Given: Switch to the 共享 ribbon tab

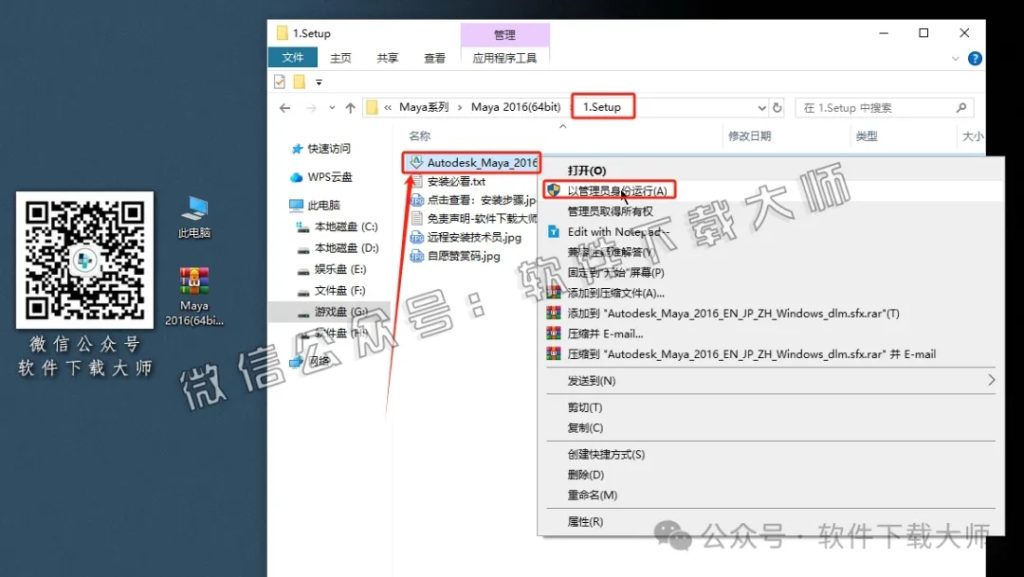Looking at the screenshot, I should 387,58.
